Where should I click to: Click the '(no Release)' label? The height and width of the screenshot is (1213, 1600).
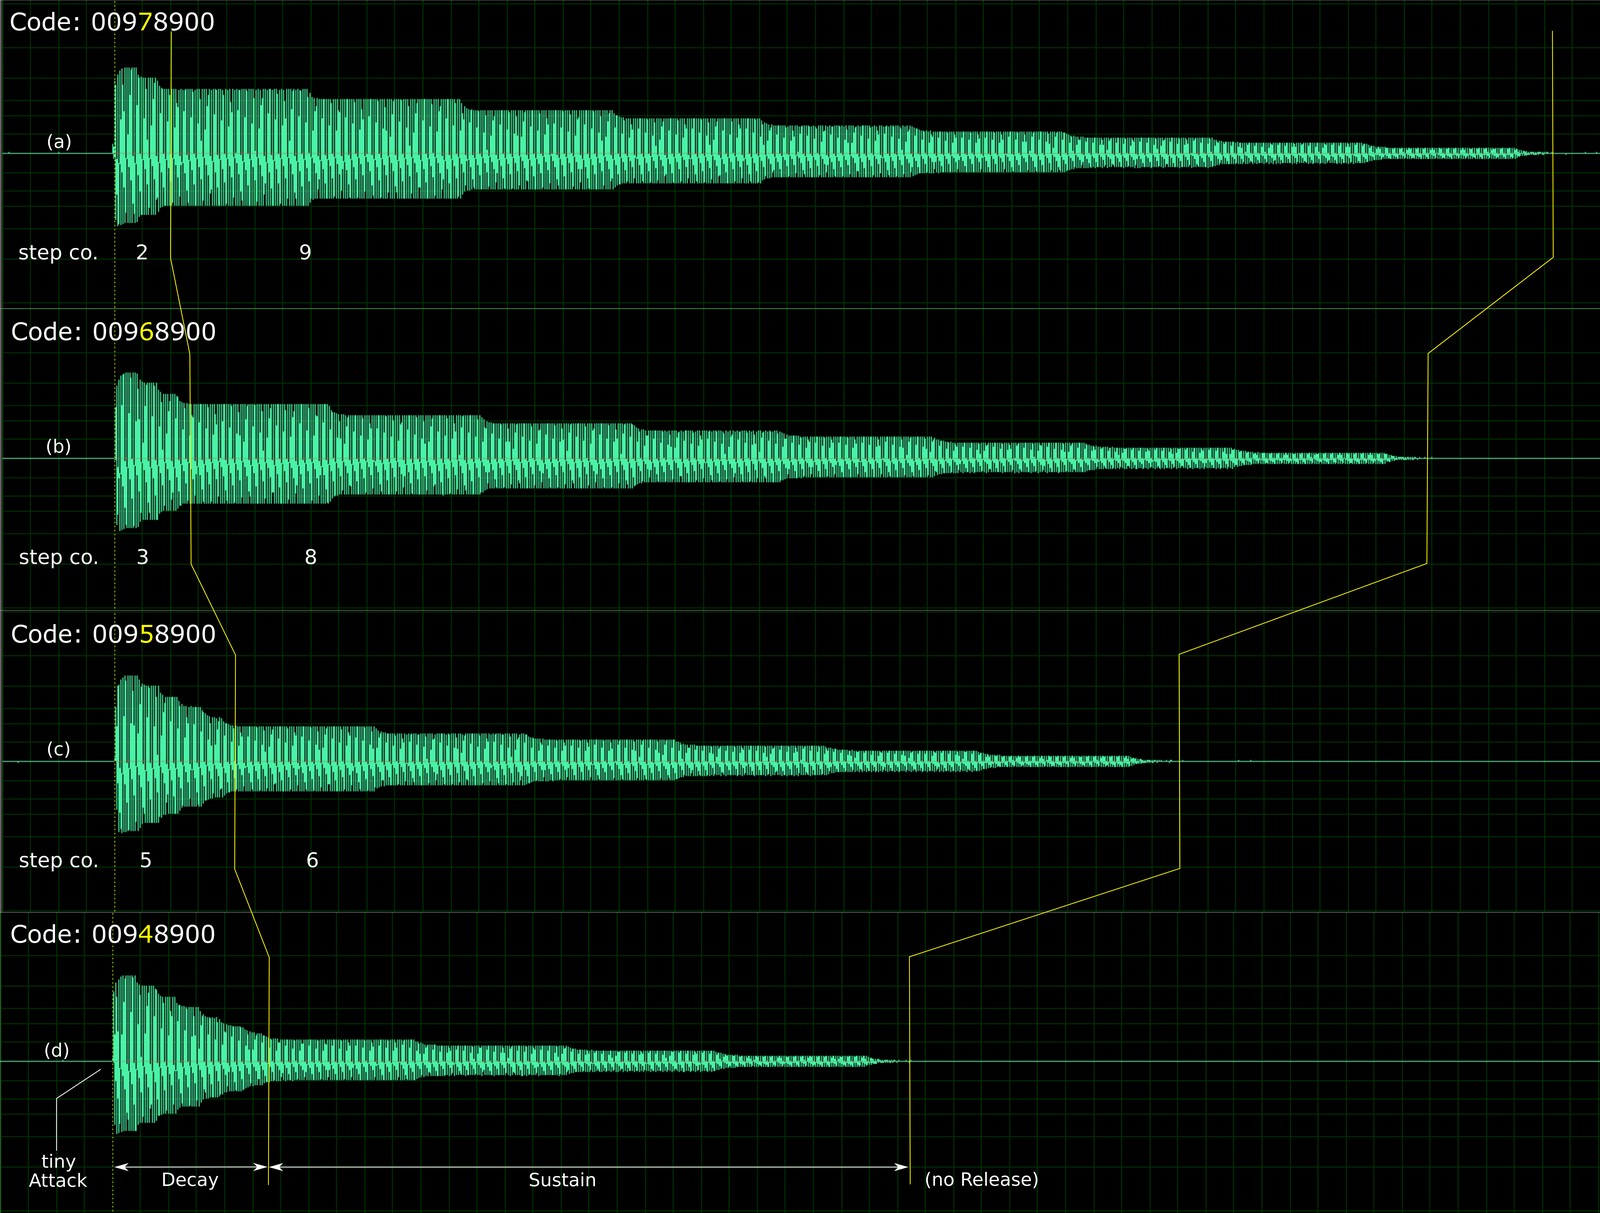[982, 1180]
